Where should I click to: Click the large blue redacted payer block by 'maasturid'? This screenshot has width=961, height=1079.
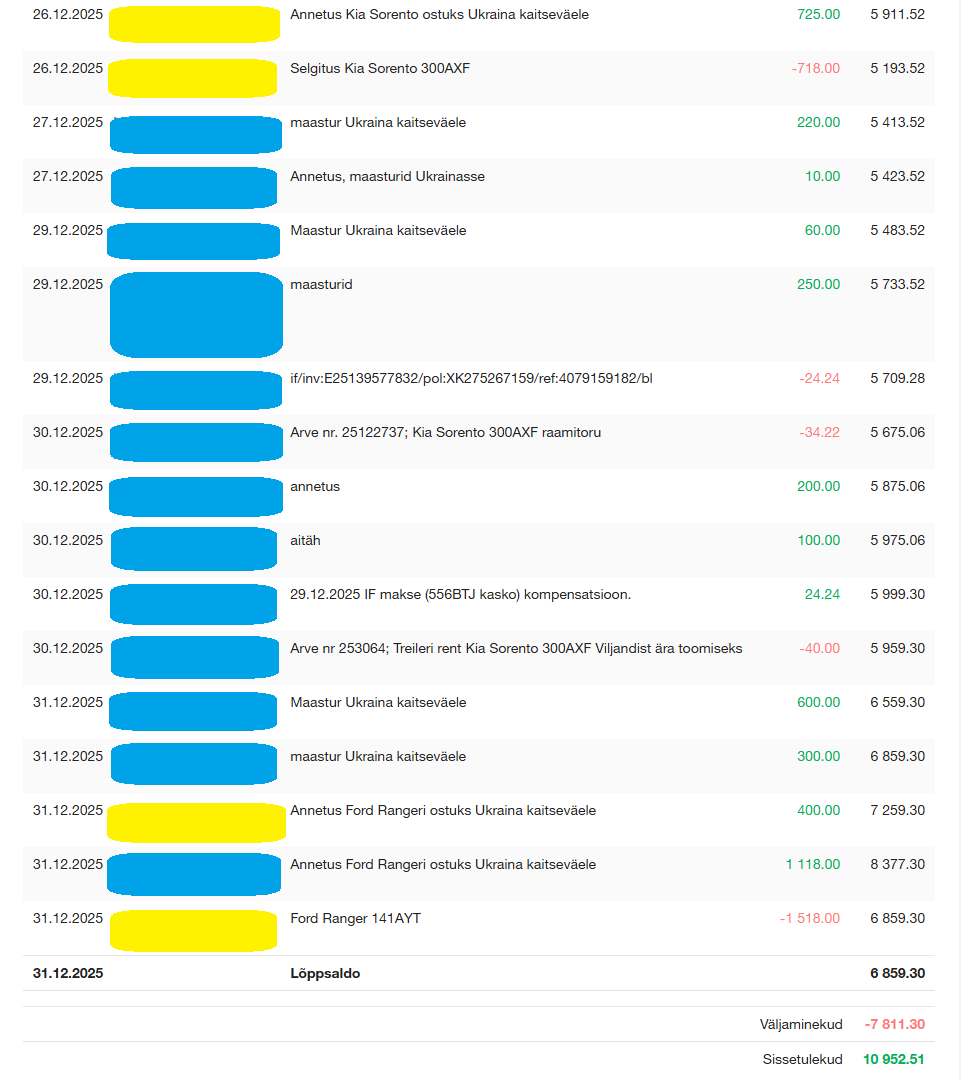tap(196, 315)
